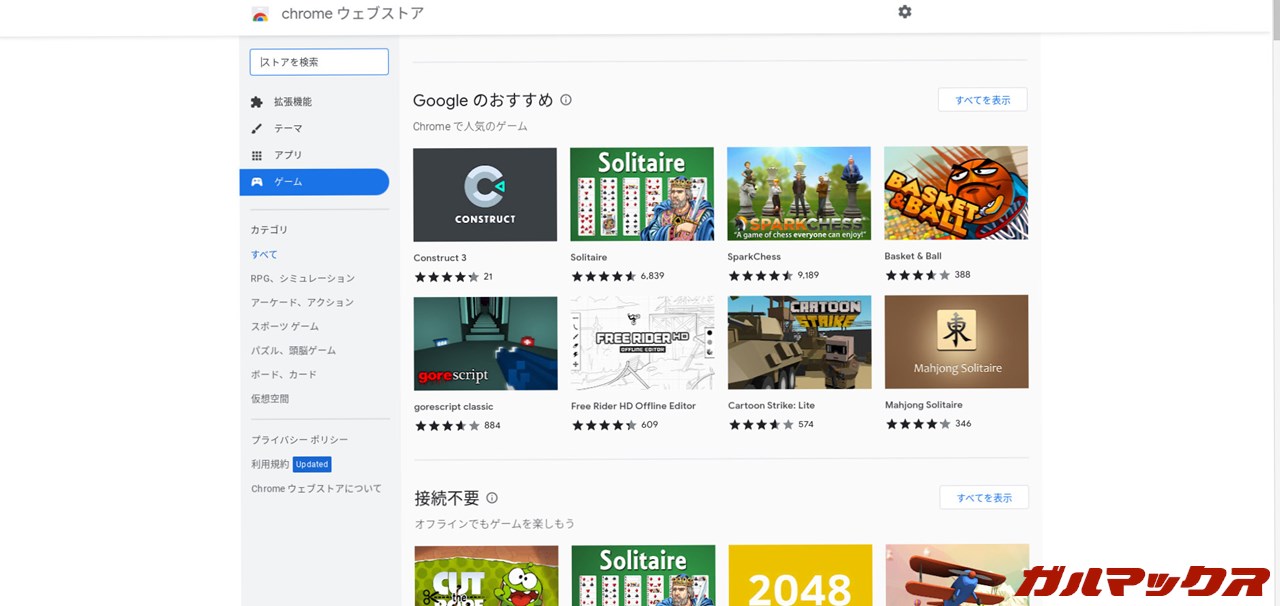Open the Chrome ウェブストアについて link
Viewport: 1280px width, 606px height.
point(315,489)
